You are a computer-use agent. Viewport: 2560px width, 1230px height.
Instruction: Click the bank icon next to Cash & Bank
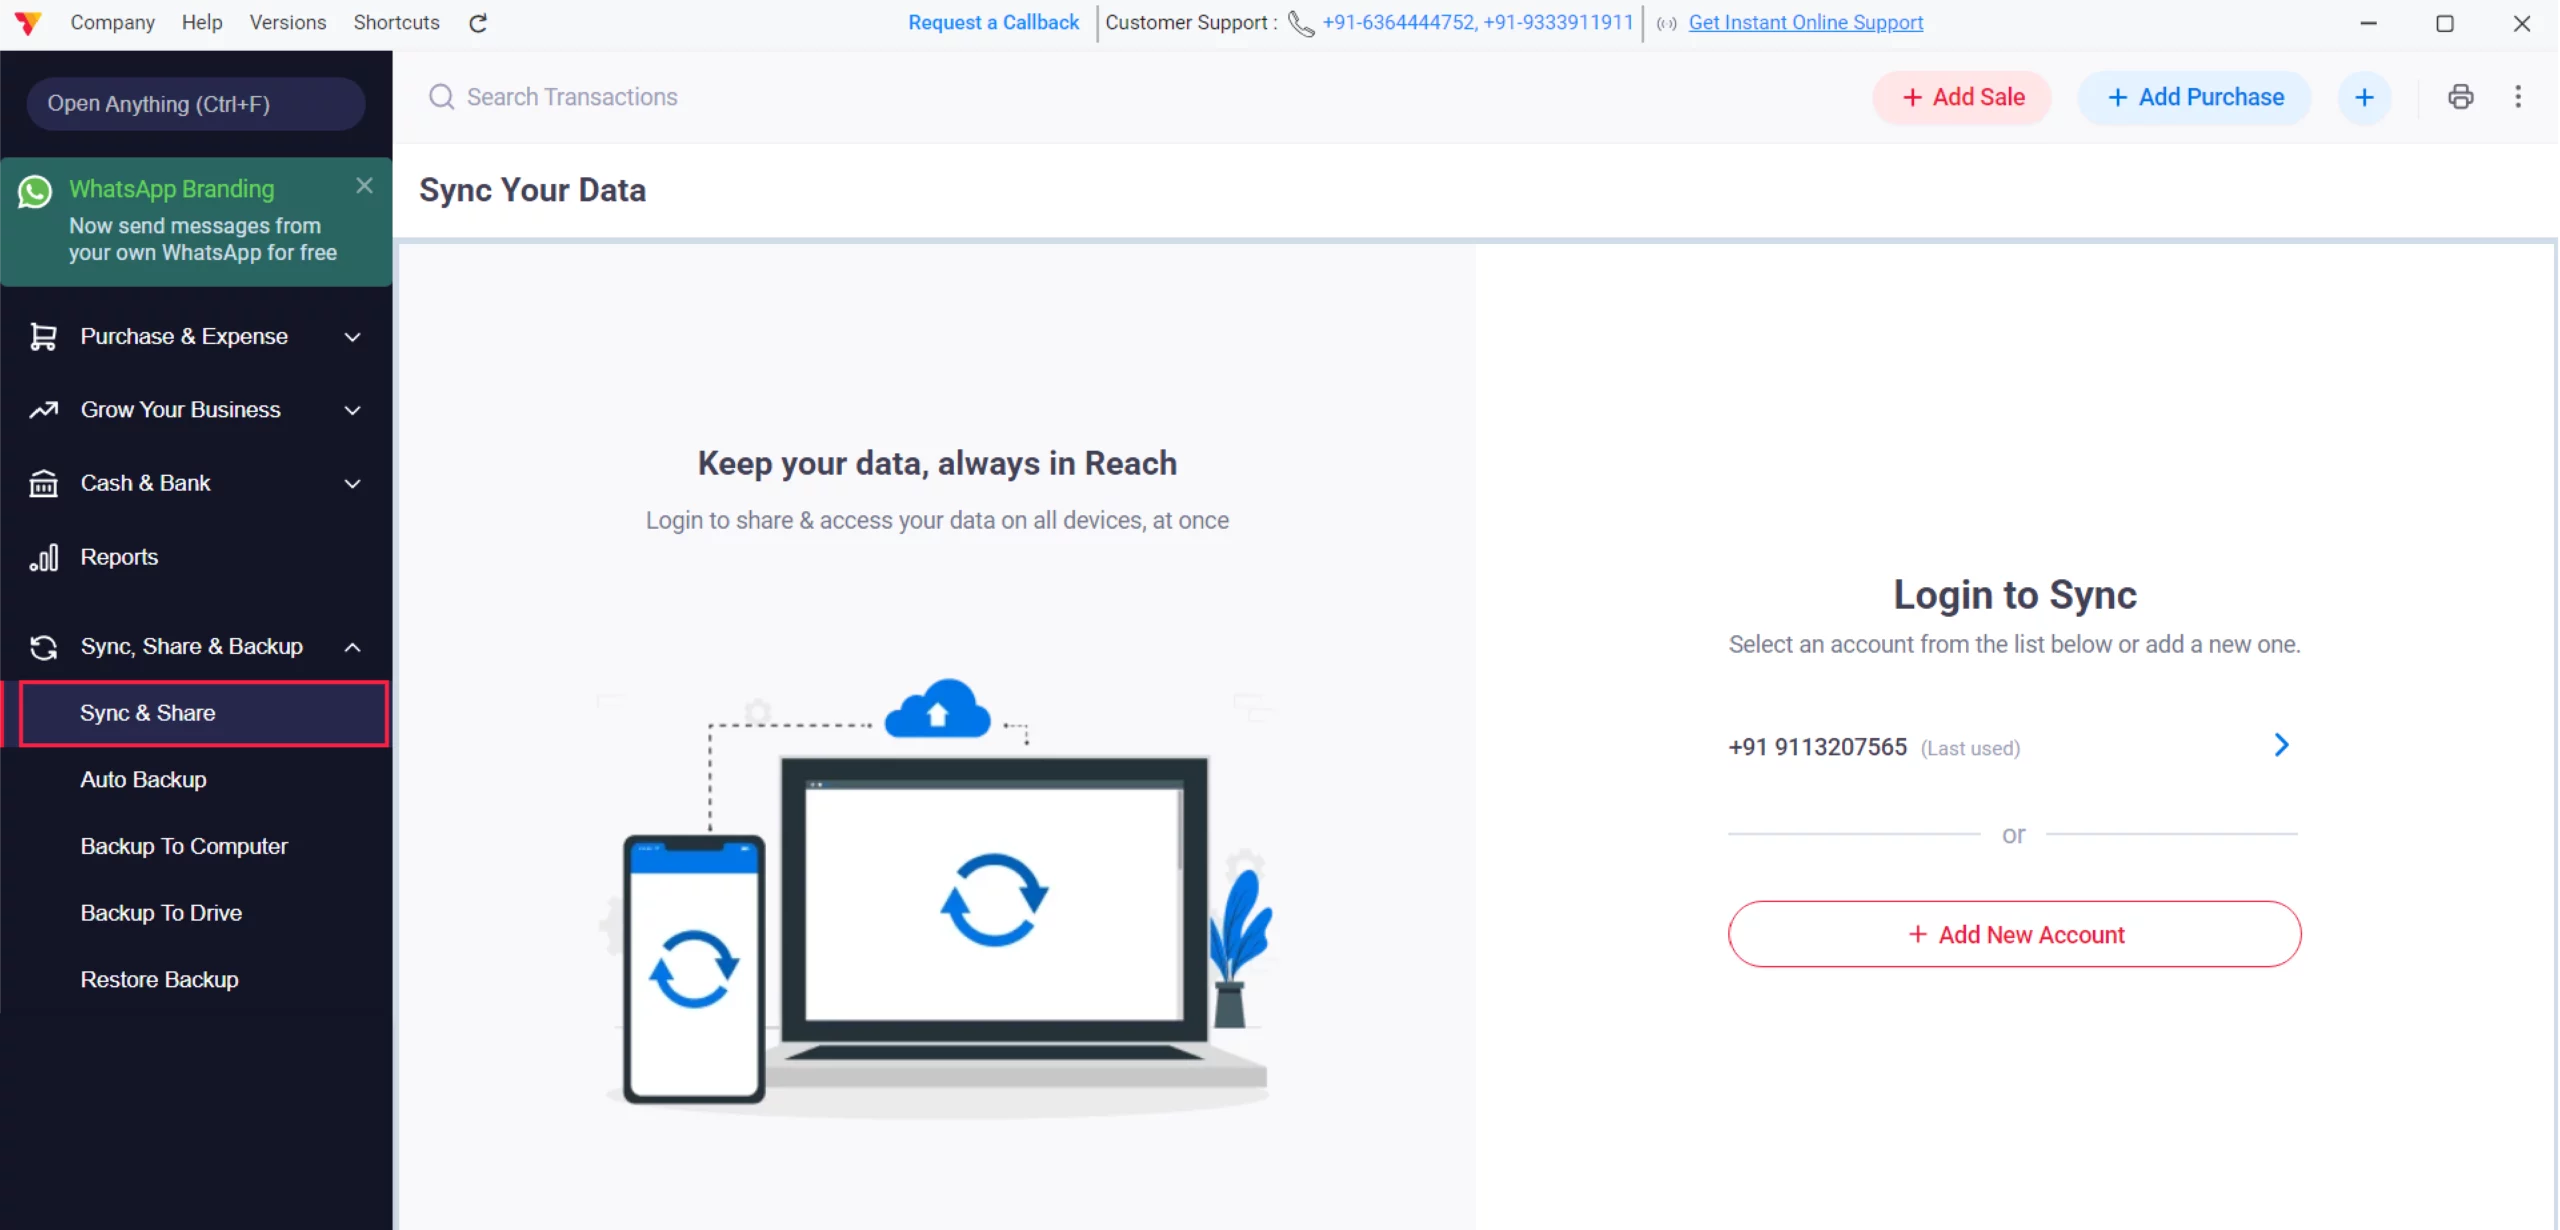click(x=43, y=483)
